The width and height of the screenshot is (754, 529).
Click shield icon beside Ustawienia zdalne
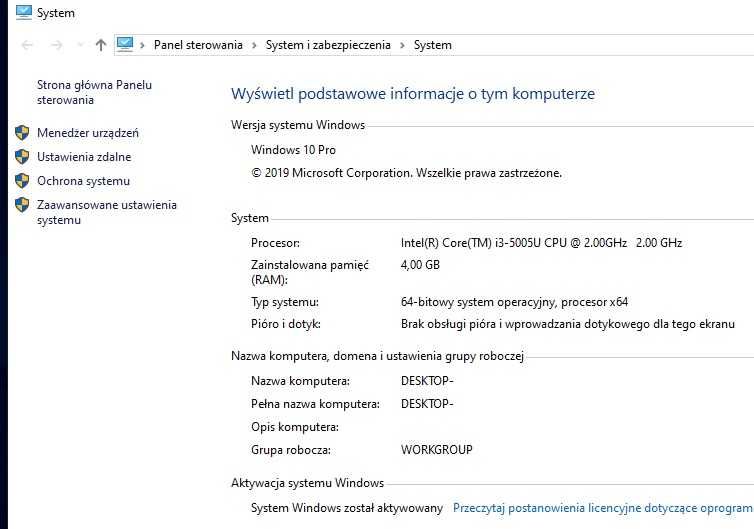[22, 156]
